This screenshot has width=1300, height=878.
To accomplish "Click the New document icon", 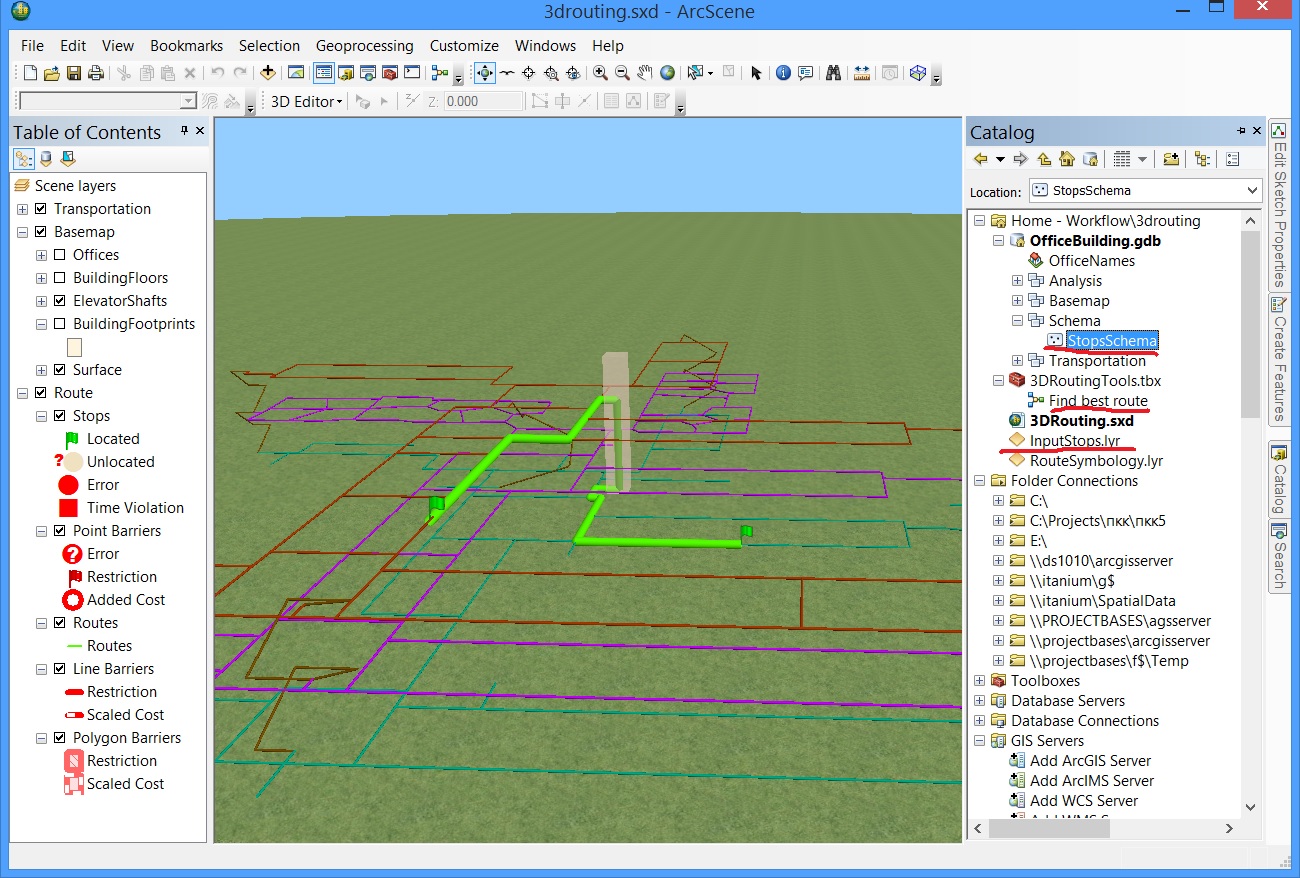I will click(31, 73).
